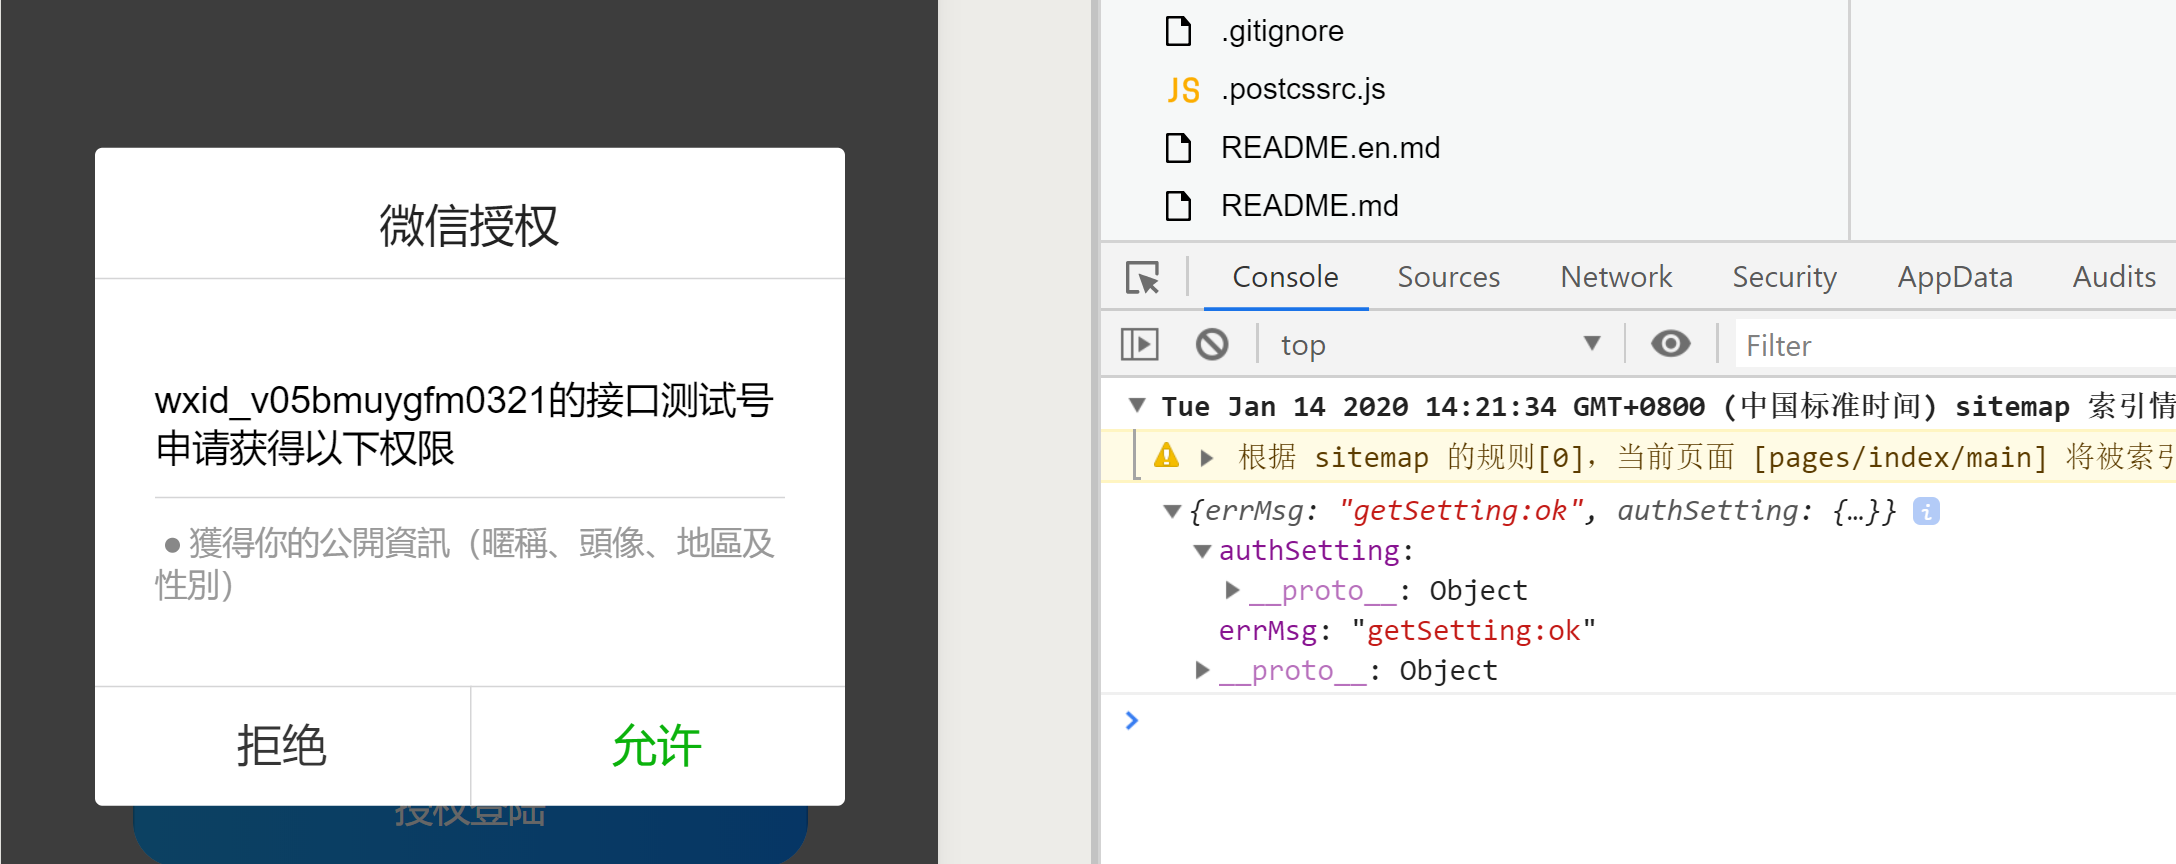
Task: Activate the element inspector picker icon
Action: click(1142, 277)
